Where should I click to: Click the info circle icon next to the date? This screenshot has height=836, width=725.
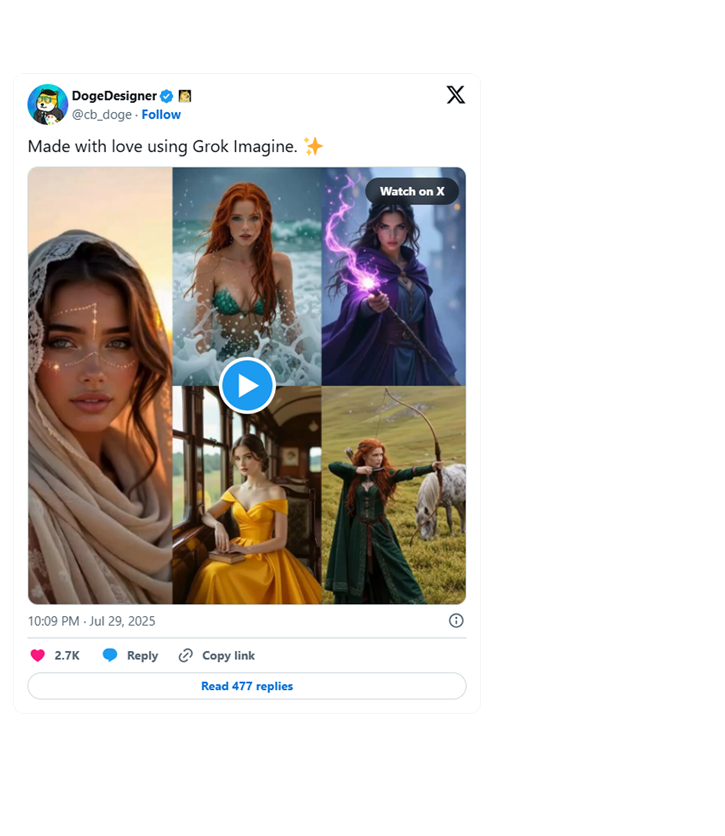456,621
